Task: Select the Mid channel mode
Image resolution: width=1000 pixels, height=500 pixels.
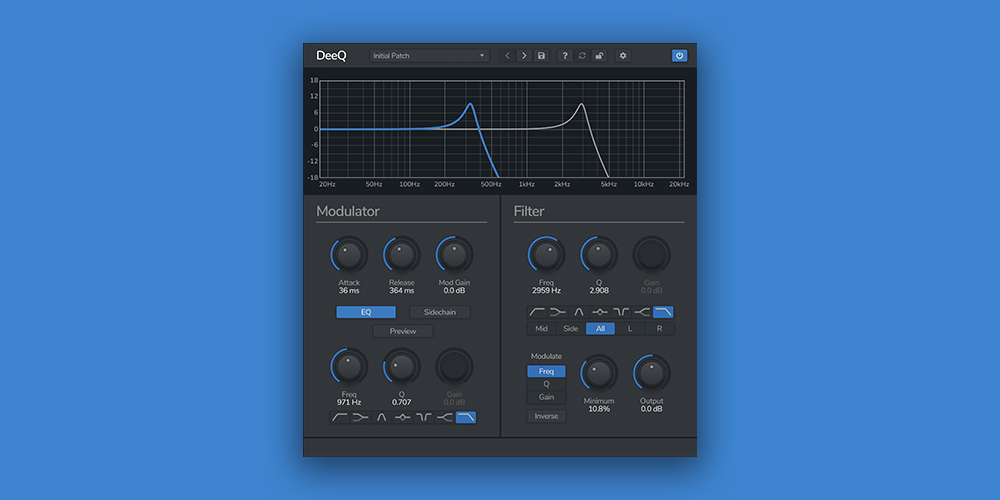Action: pyautogui.click(x=541, y=328)
